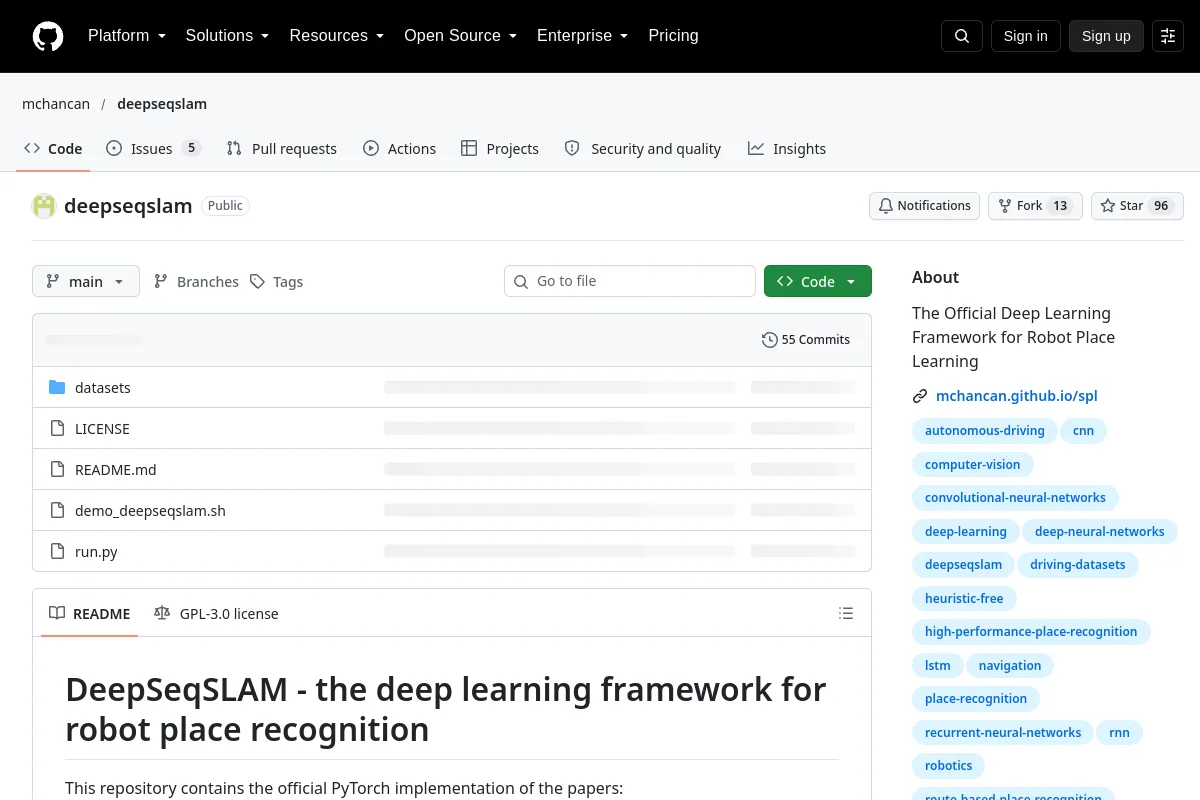Click the convolutional-neural-networks topic

1015,498
